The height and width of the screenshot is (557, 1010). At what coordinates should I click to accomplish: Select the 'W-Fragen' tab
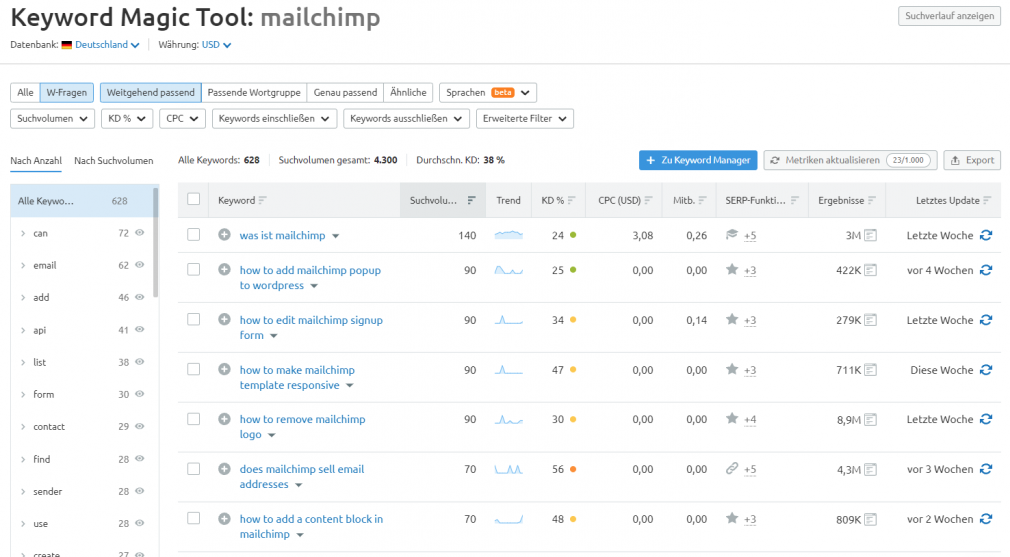[x=67, y=93]
